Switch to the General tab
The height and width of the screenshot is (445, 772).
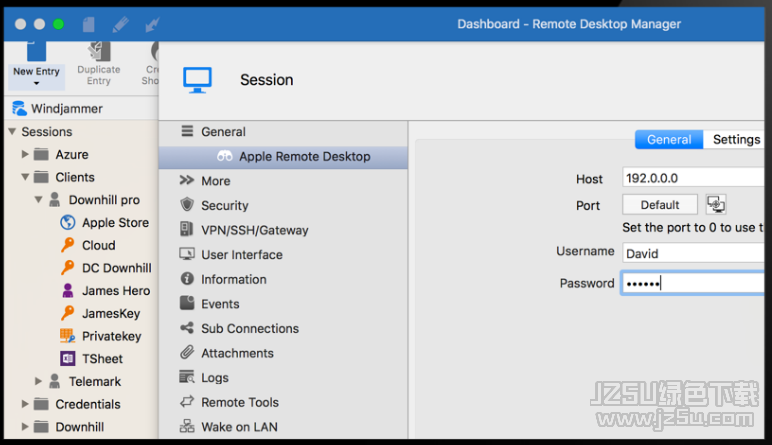(669, 139)
